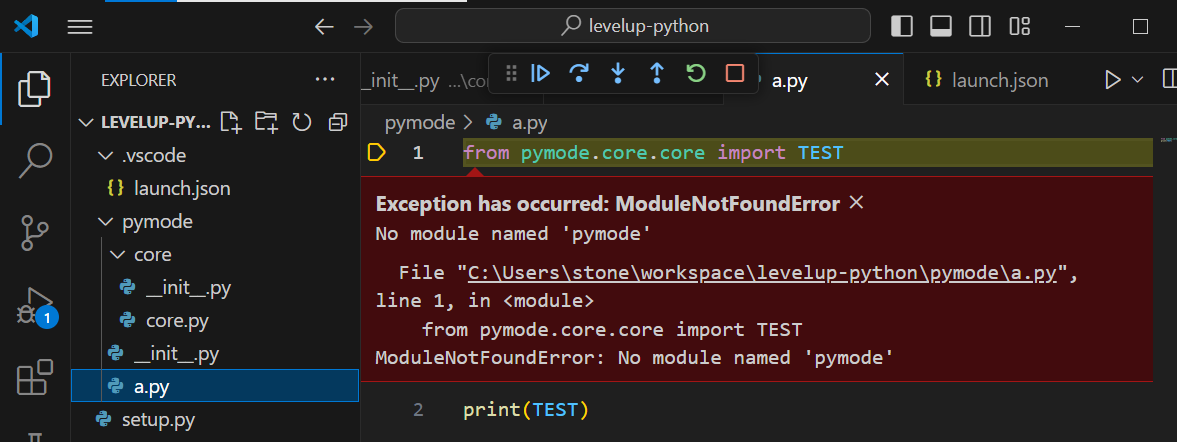Restart the debug session
This screenshot has height=442, width=1177.
pyautogui.click(x=696, y=74)
